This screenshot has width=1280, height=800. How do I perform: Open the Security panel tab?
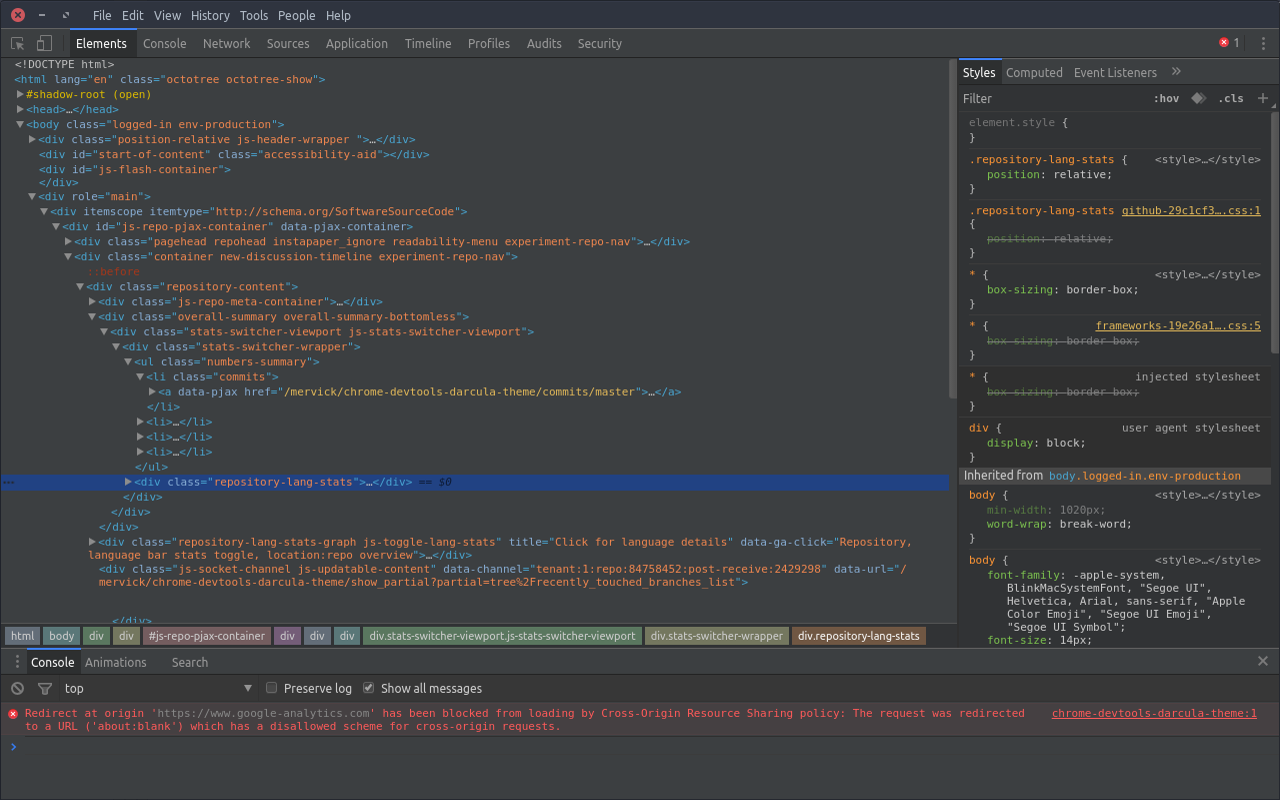pos(599,43)
